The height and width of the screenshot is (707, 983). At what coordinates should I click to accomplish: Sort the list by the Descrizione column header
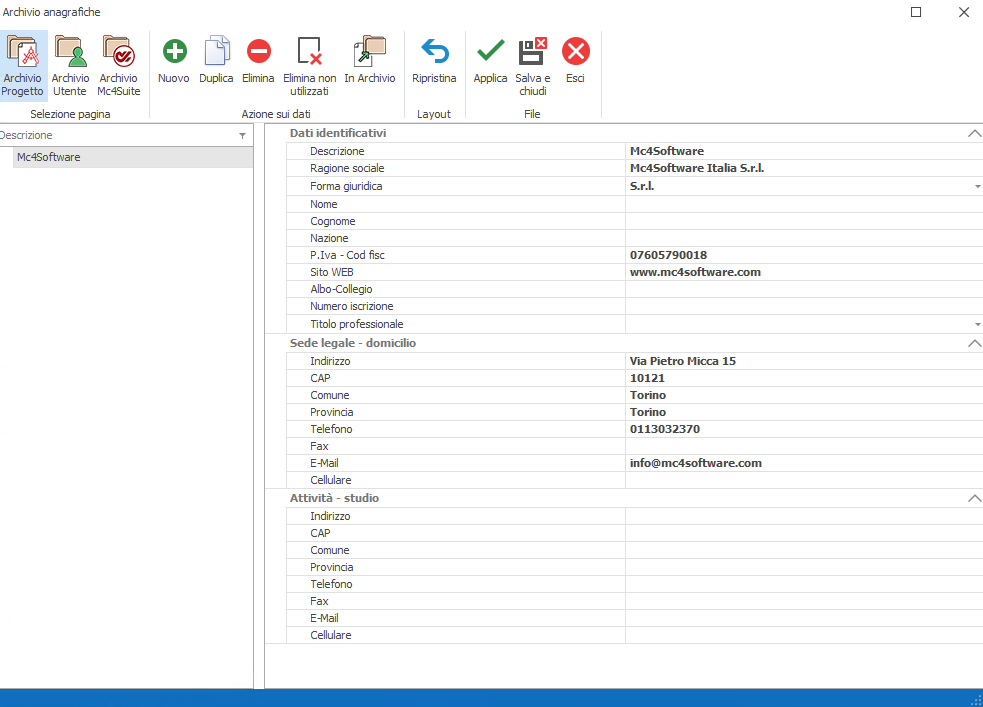click(119, 135)
